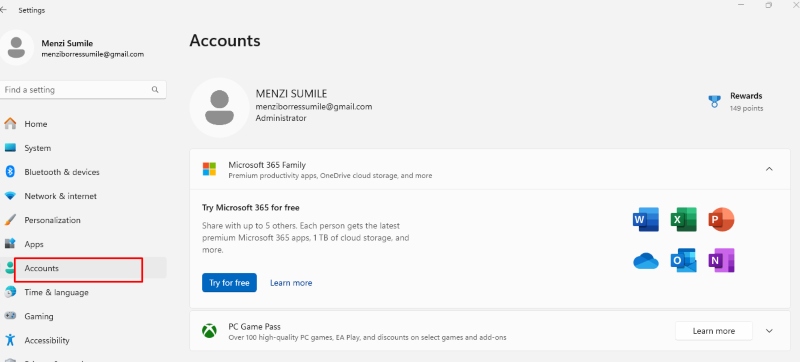Click the PC Game Pass heading text
This screenshot has height=362, width=800.
point(255,326)
